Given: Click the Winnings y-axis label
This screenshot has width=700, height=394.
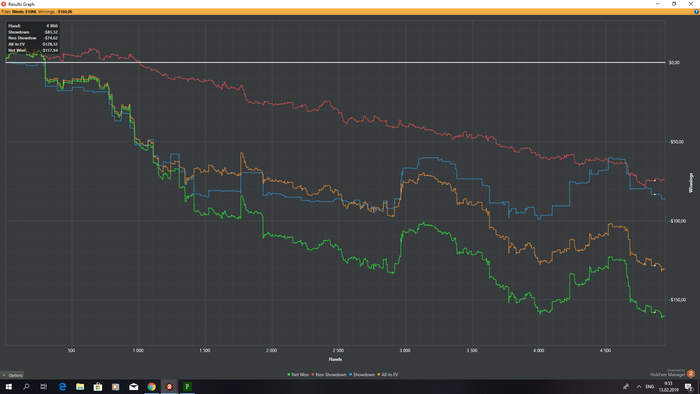Looking at the screenshot, I should 691,183.
